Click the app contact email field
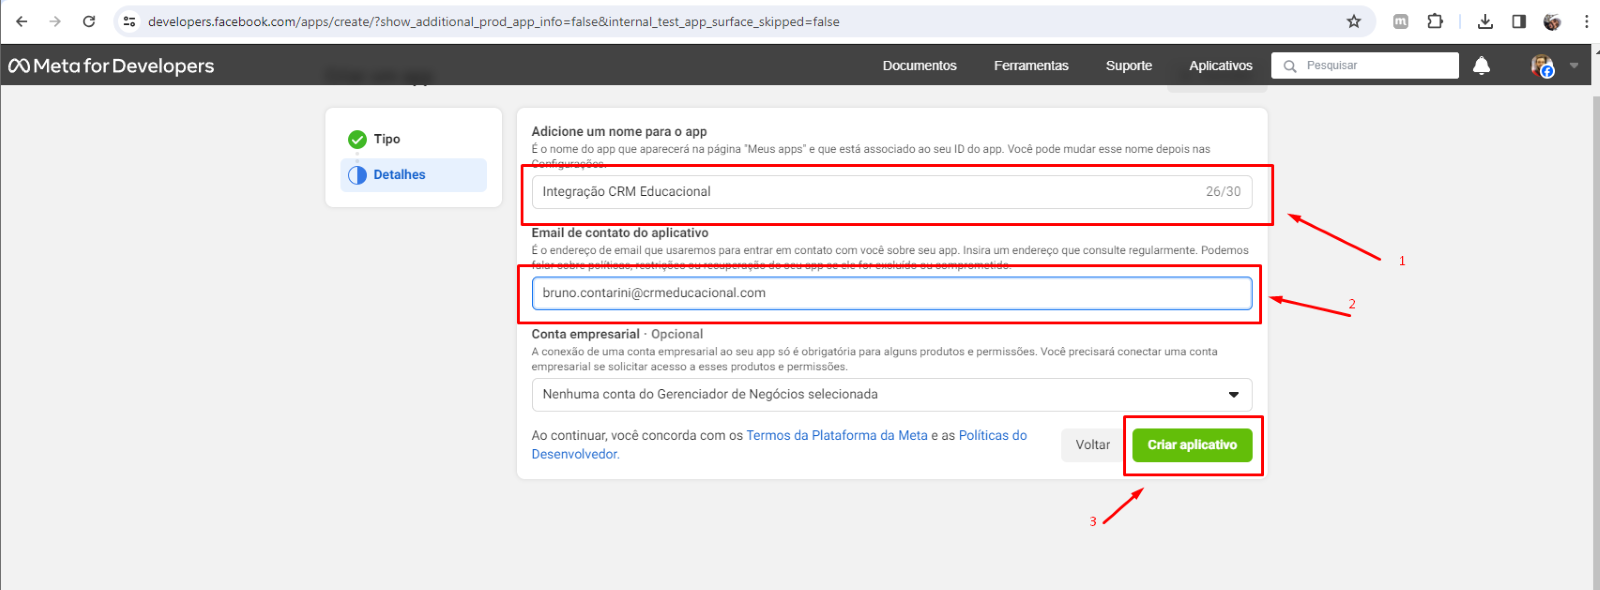The height and width of the screenshot is (590, 1600). 891,293
